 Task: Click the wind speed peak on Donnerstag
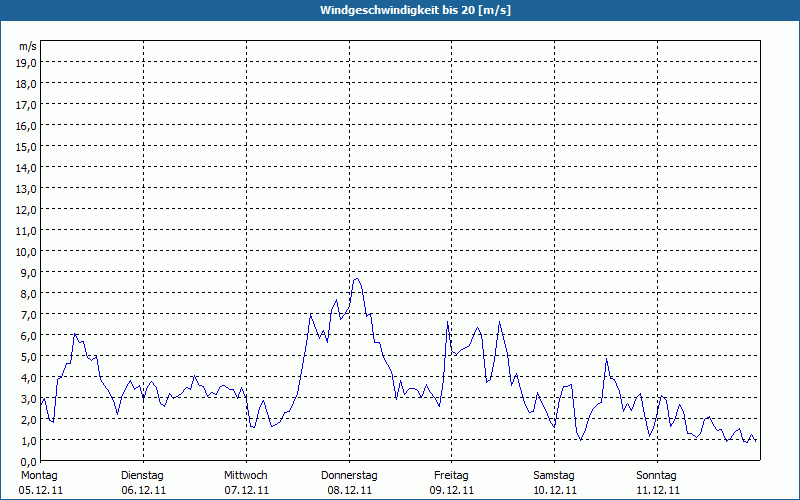pyautogui.click(x=357, y=279)
